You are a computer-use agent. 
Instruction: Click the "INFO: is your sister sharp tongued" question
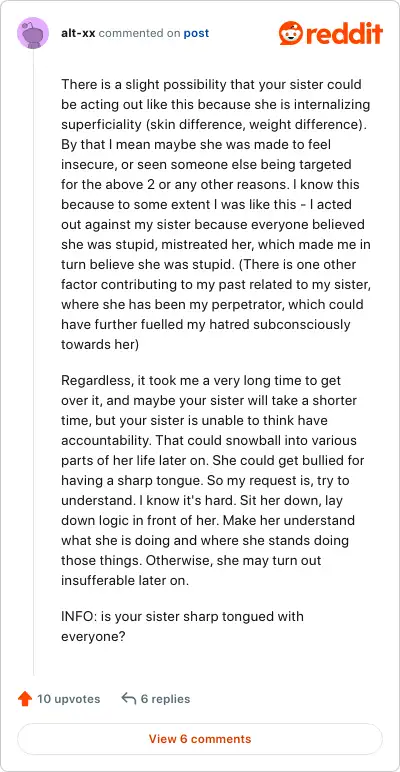pyautogui.click(x=182, y=626)
